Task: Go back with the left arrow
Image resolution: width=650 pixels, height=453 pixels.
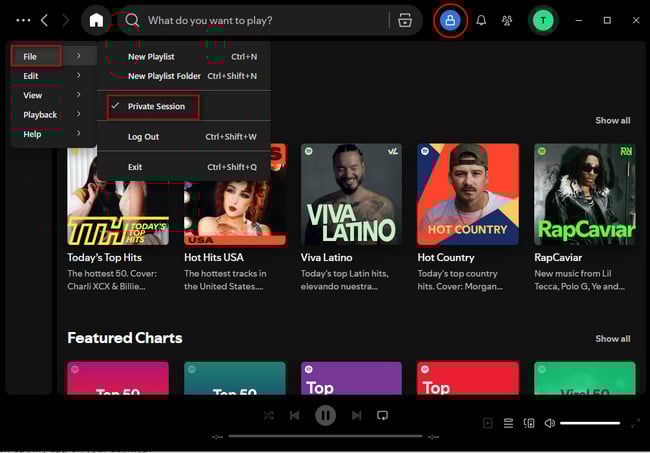Action: [x=45, y=20]
